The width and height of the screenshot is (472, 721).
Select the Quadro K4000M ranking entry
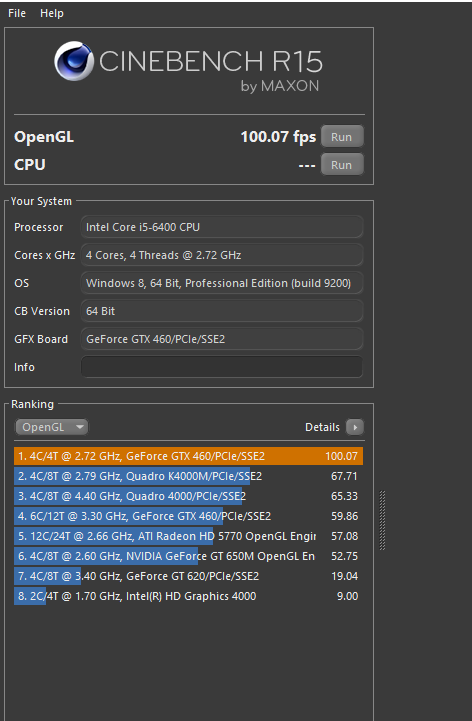point(188,476)
